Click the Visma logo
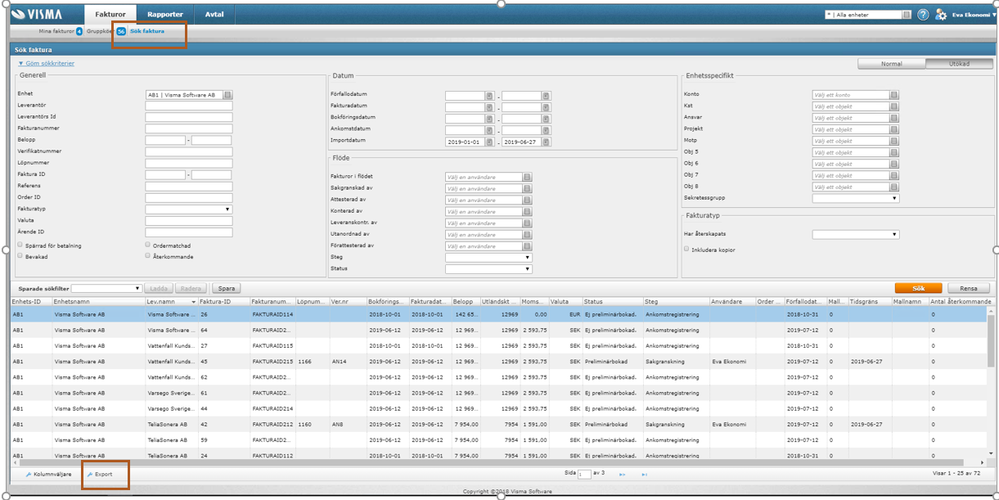999x500 pixels. tap(39, 13)
